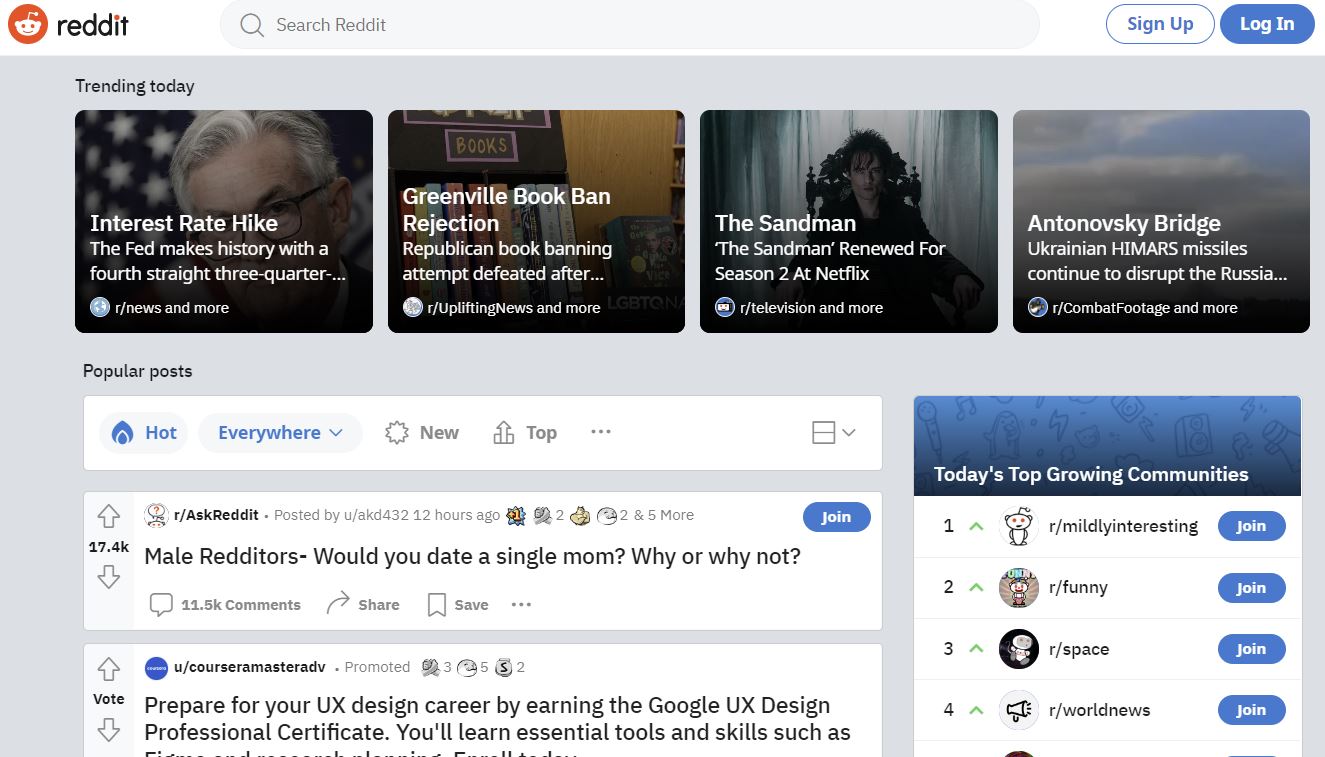Open The Sandman trending card
The height and width of the screenshot is (757, 1325).
tap(849, 221)
